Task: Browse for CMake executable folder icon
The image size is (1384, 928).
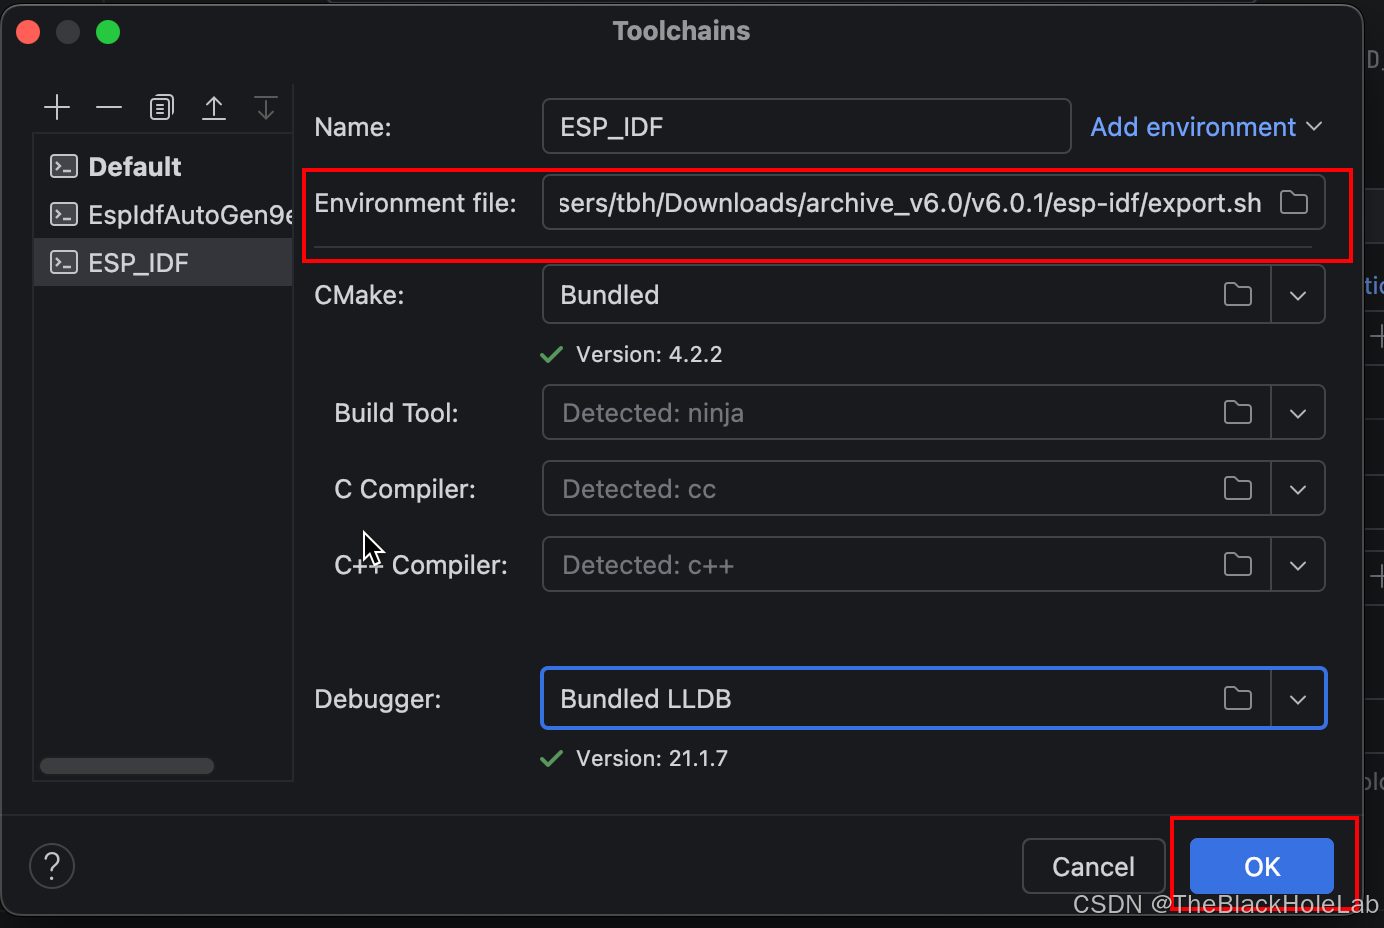Action: 1238,294
